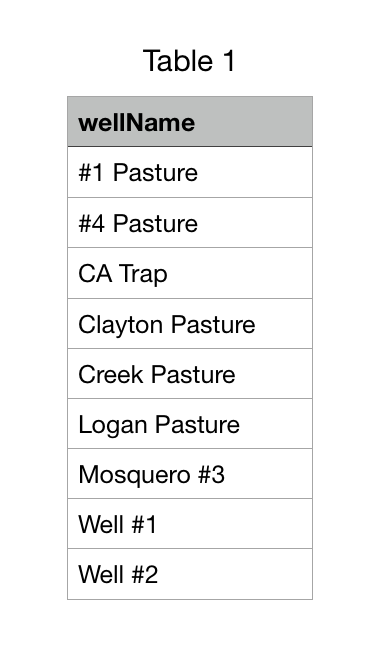Select the wellName header cell

190,122
